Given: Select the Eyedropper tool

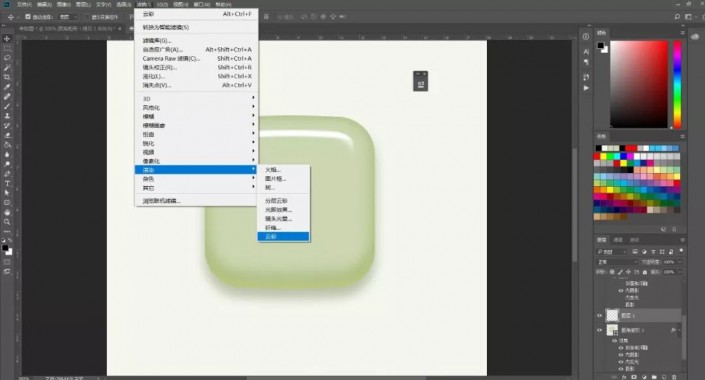Looking at the screenshot, I should (7, 87).
